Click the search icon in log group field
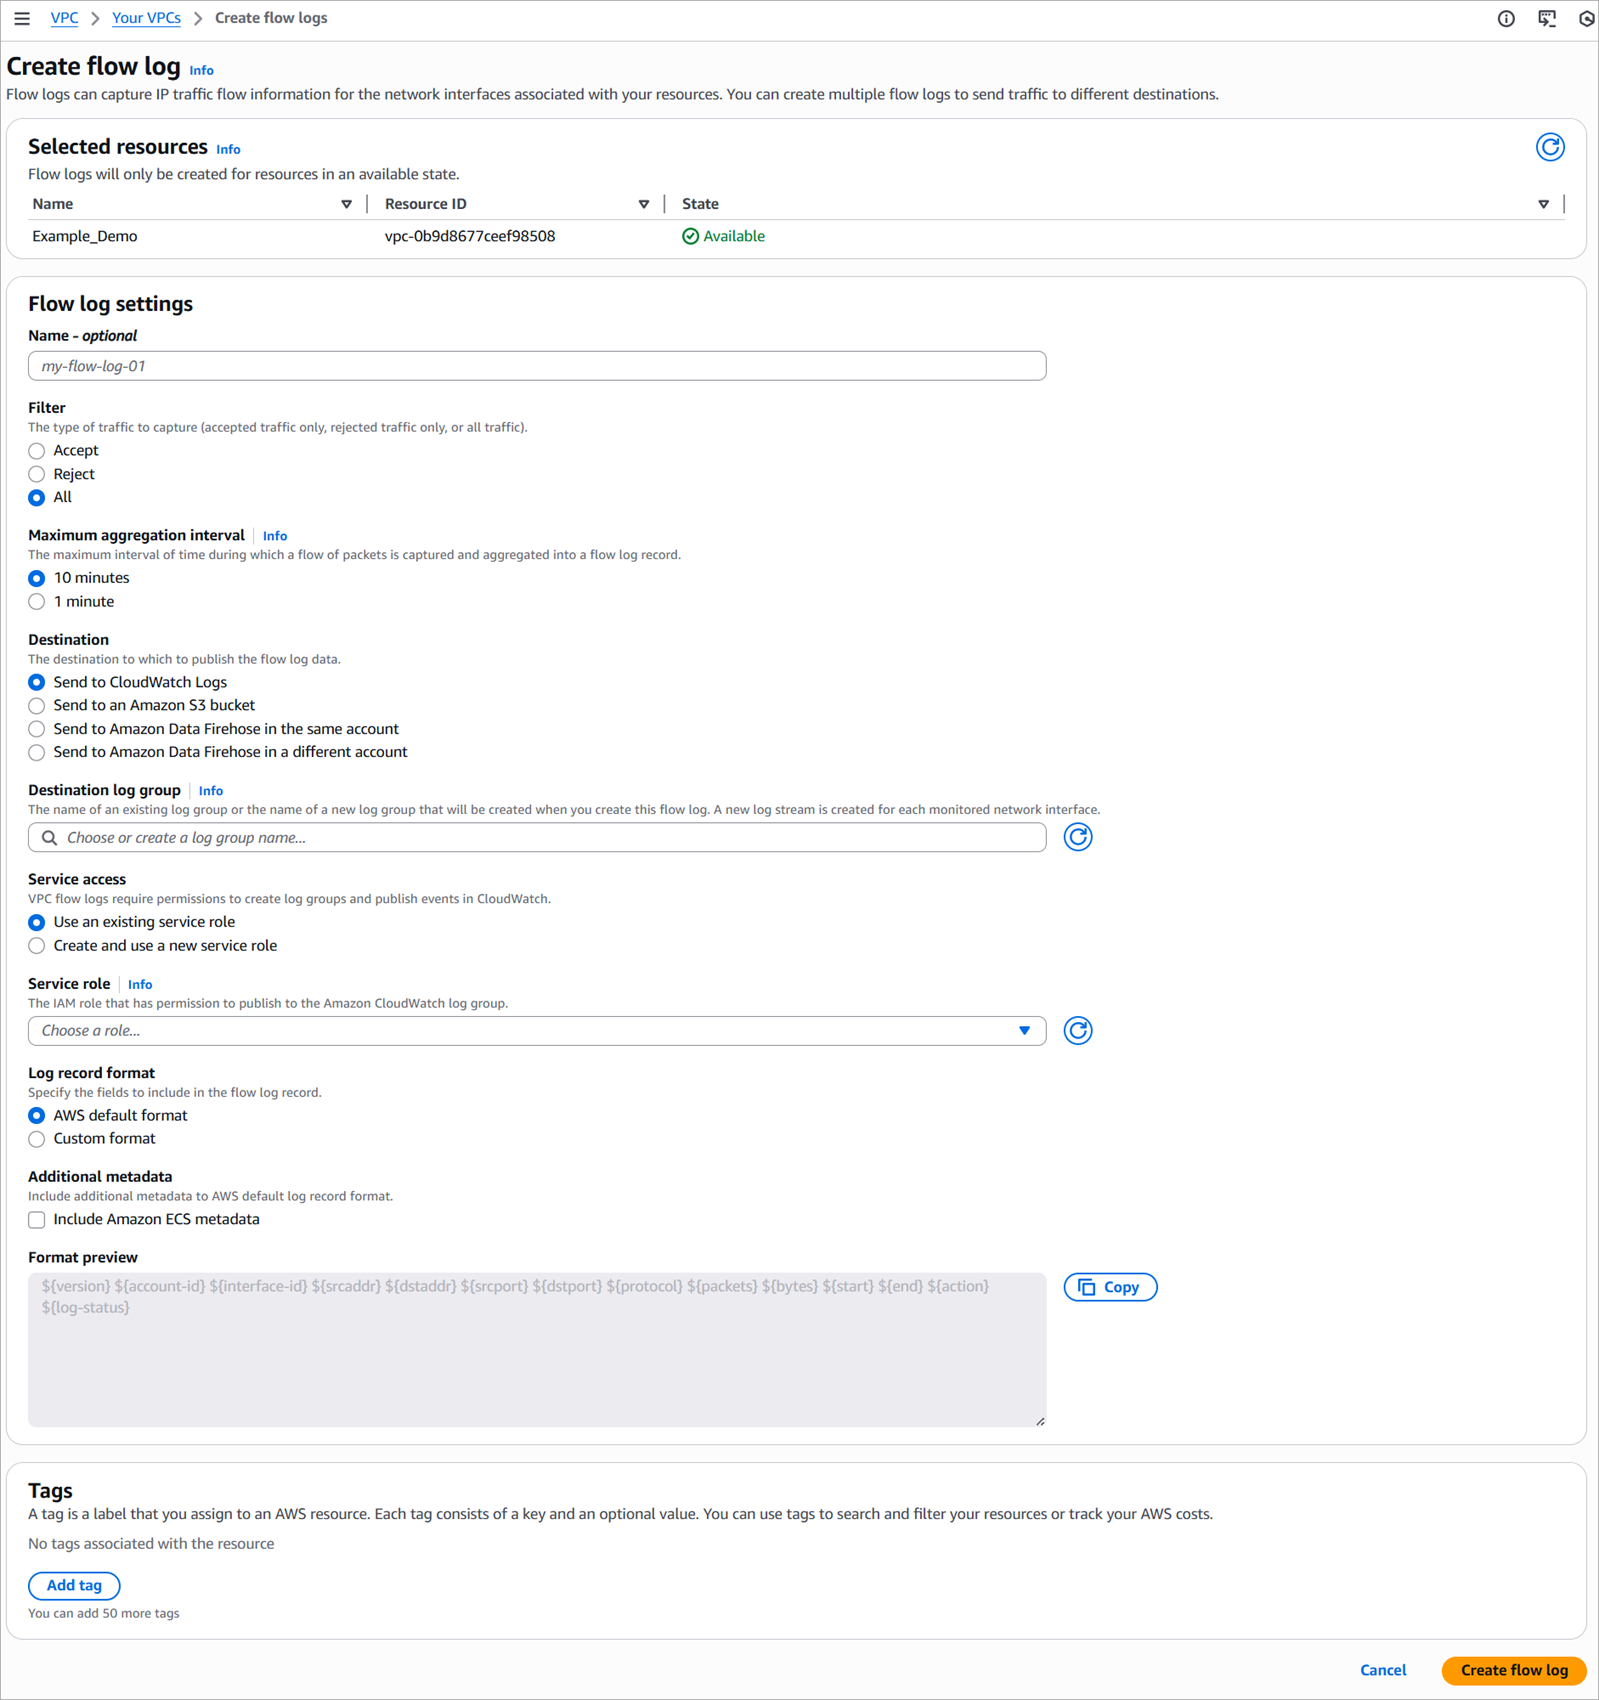 [x=49, y=838]
